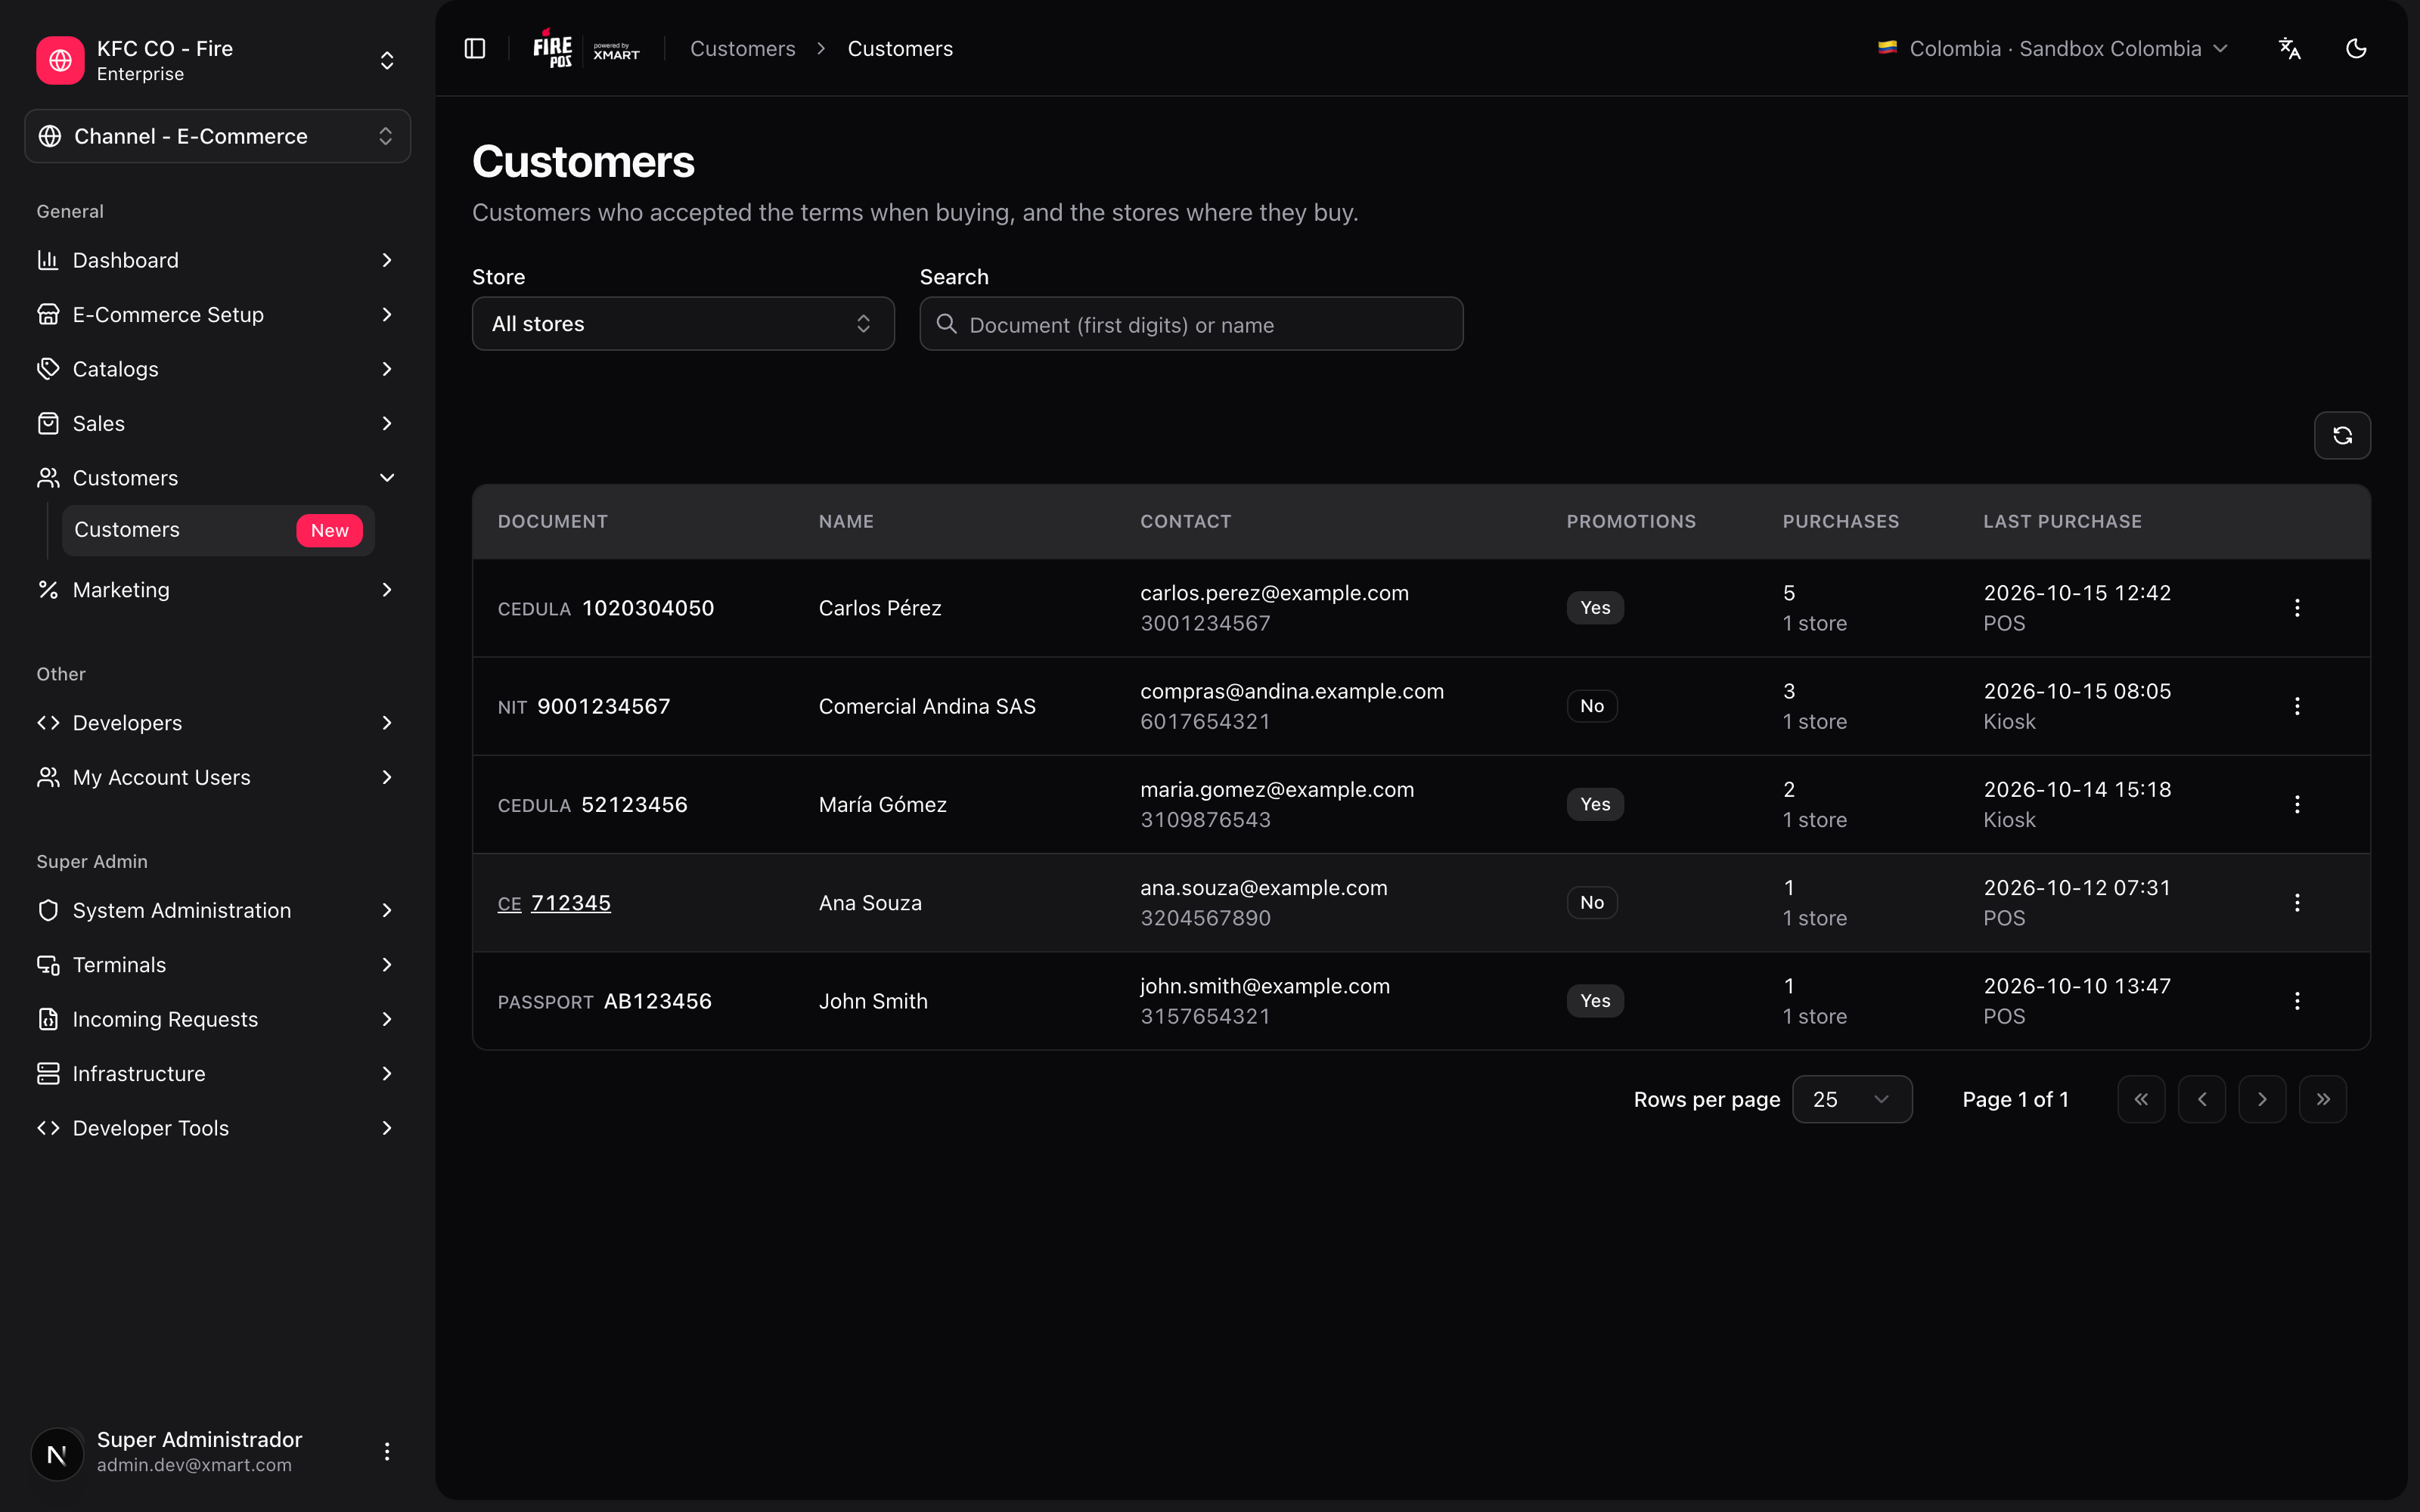Viewport: 2420px width, 1512px height.
Task: Open Developer Tools in sidebar
Action: point(217,1128)
